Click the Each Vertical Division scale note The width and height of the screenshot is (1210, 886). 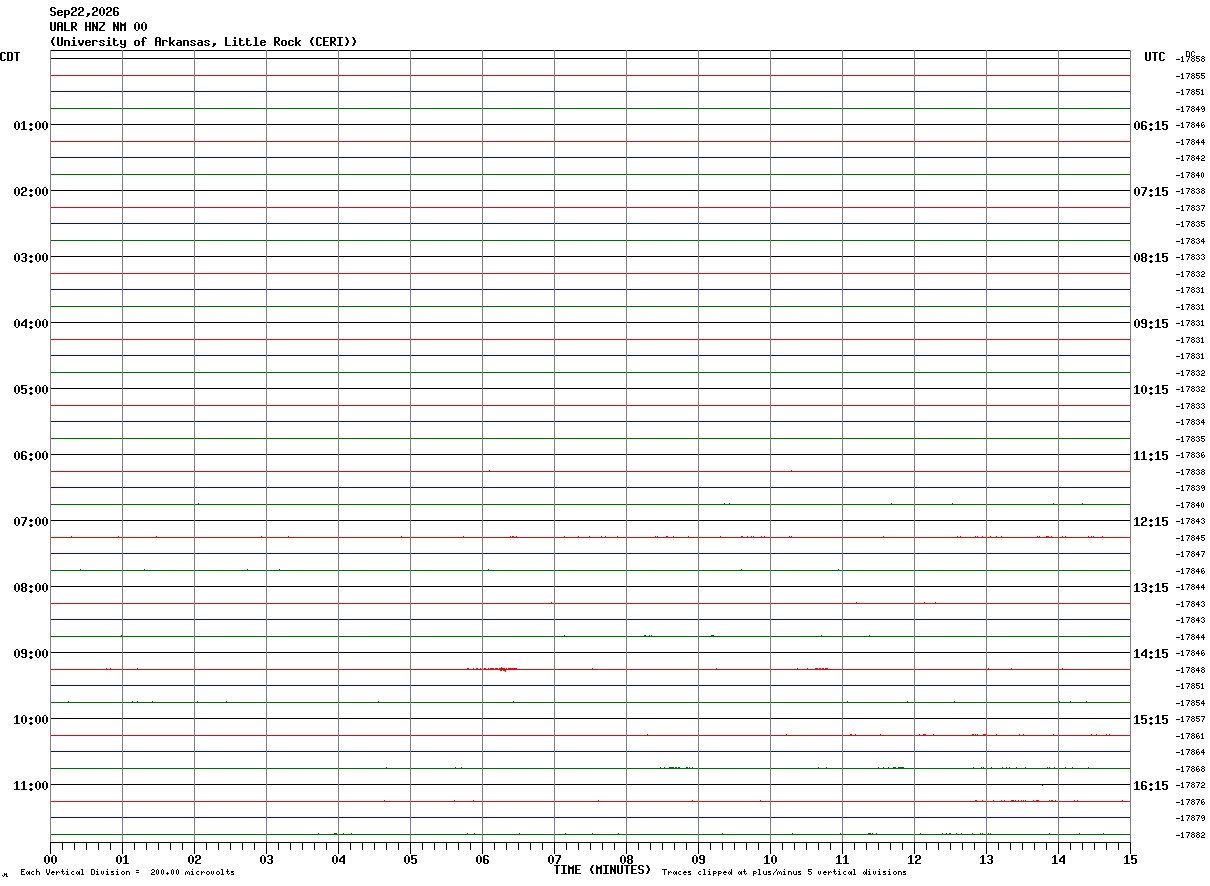(127, 873)
